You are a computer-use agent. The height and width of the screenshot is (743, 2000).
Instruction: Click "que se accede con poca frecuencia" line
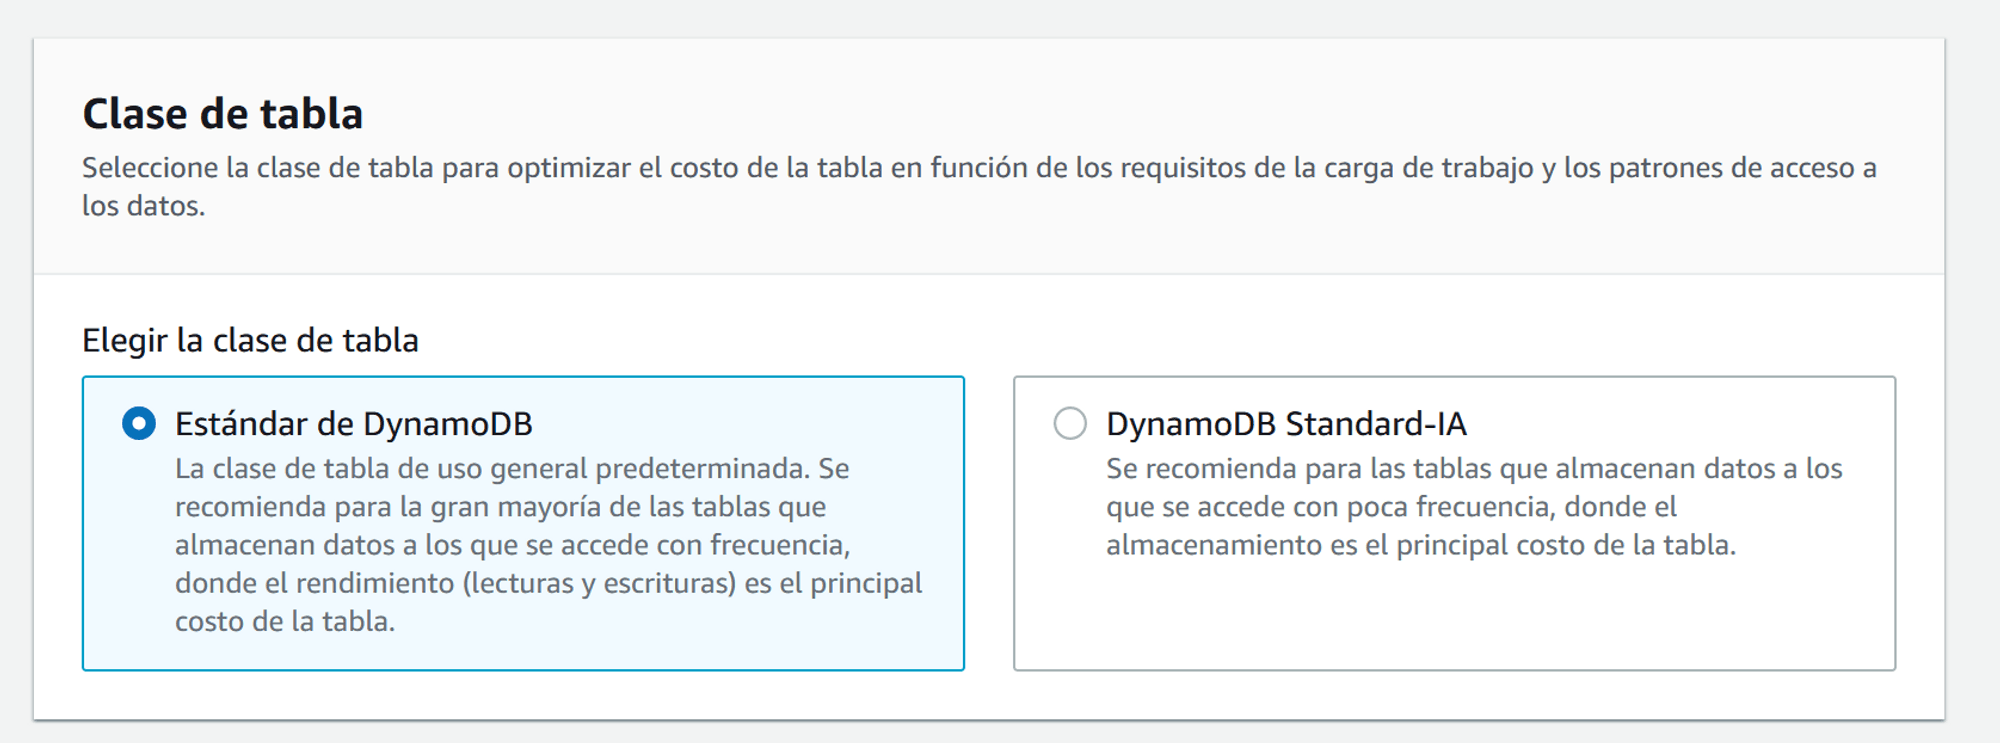(x=1390, y=507)
